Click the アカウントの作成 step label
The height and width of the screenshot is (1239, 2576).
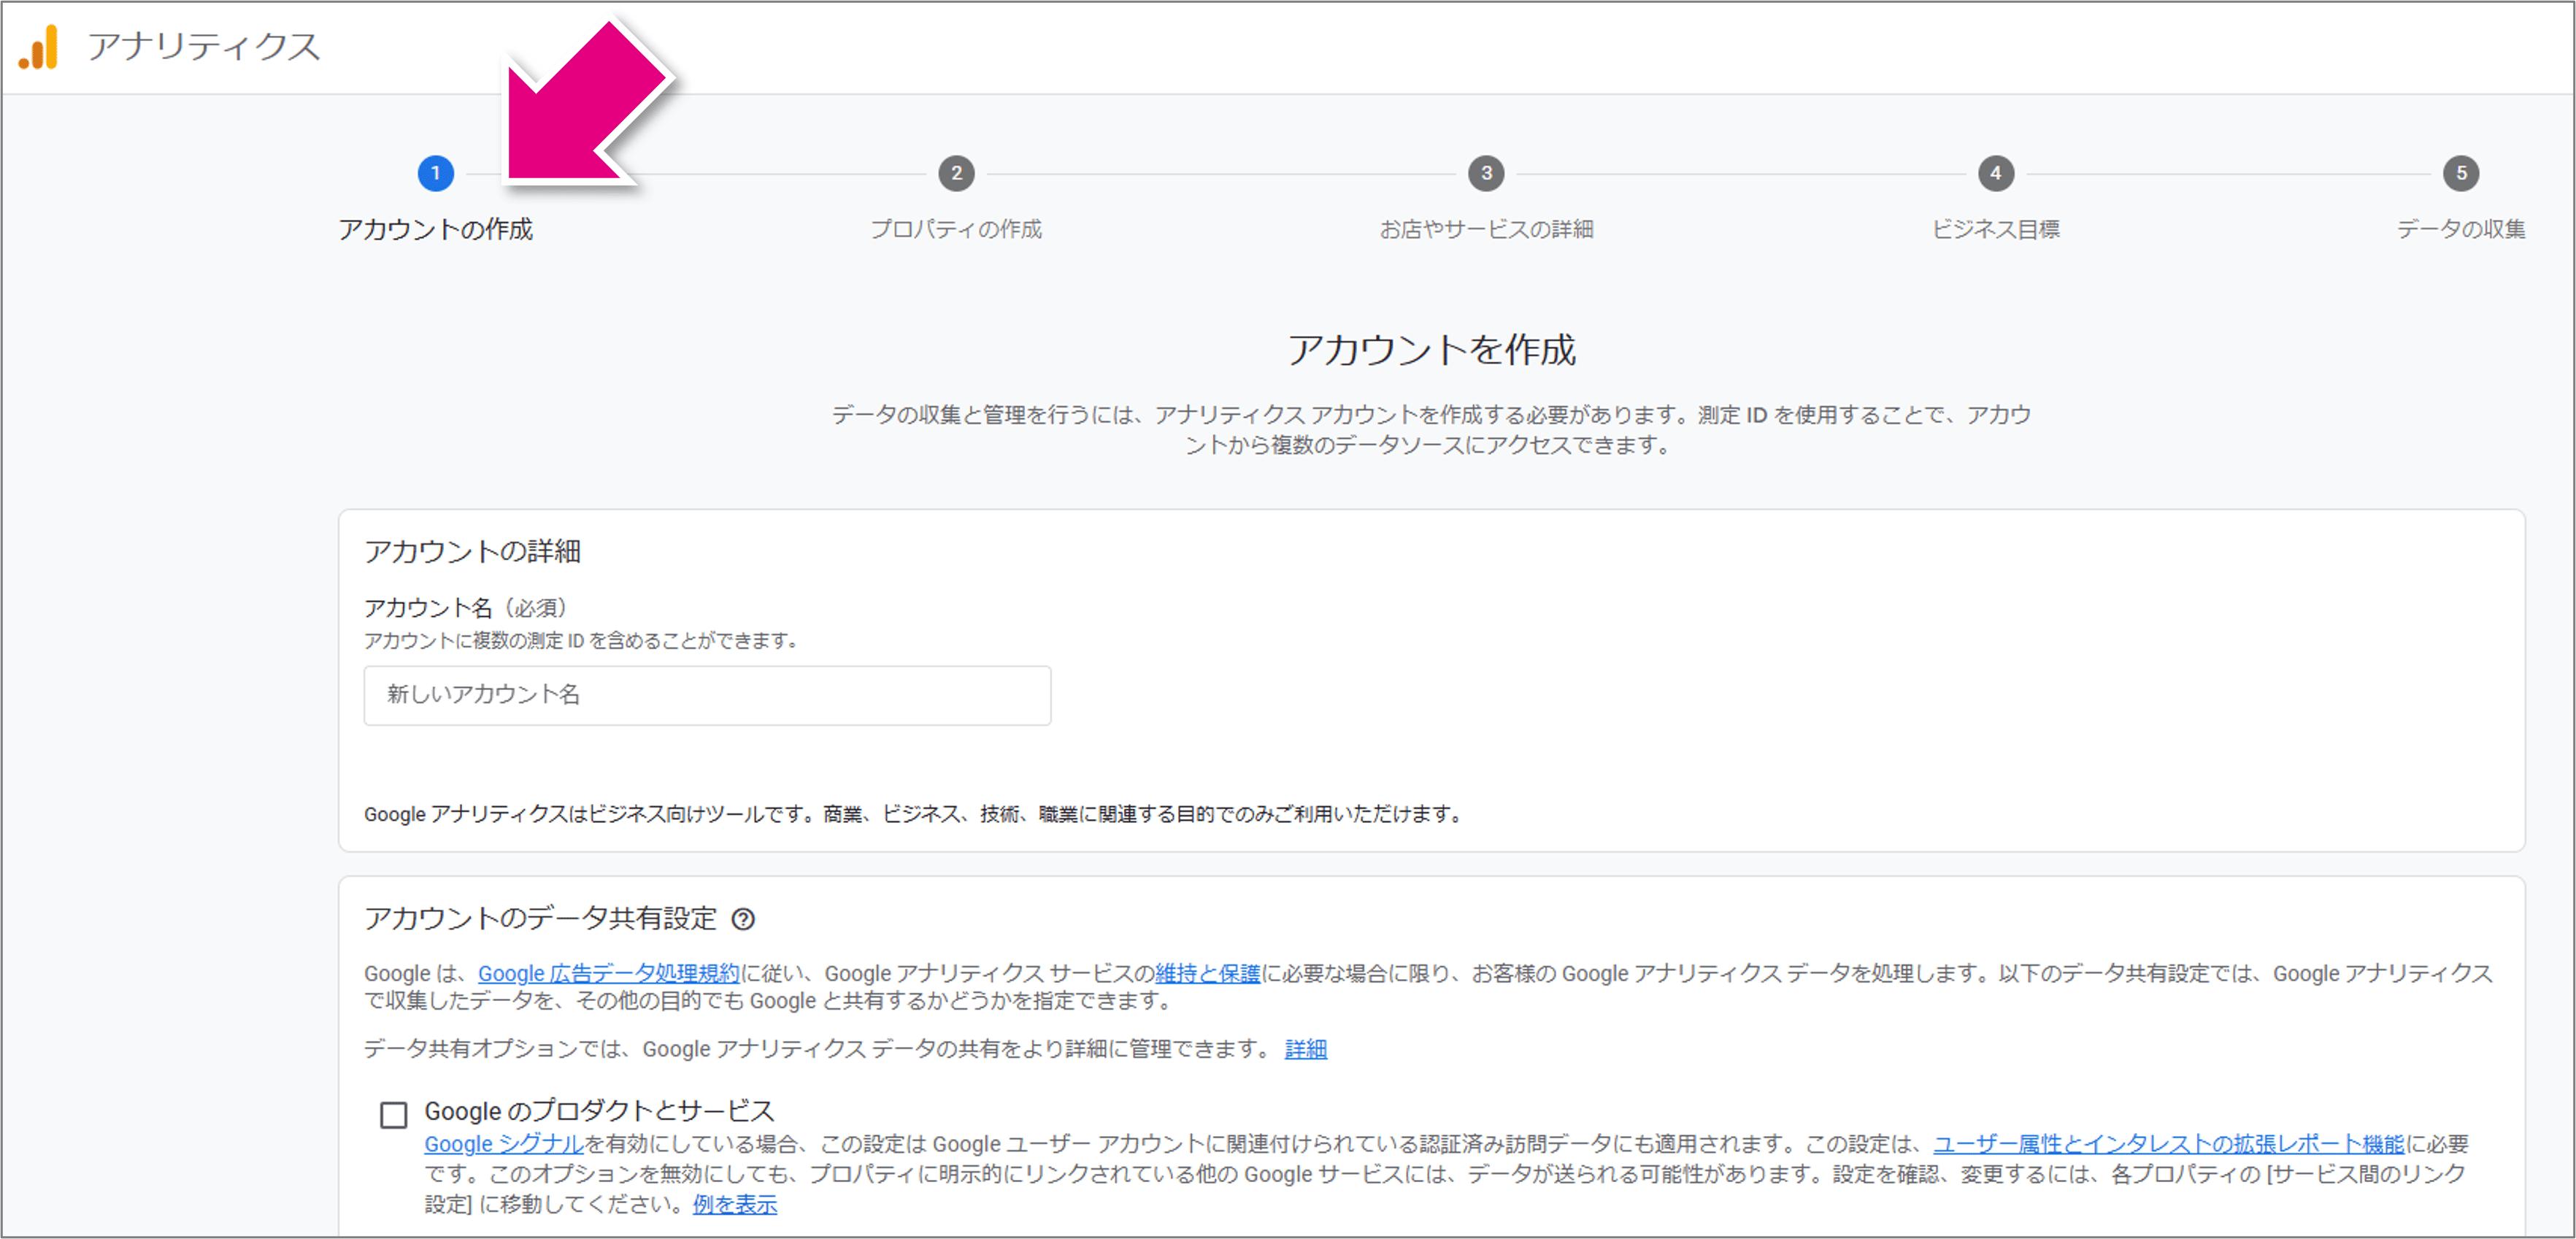click(435, 229)
